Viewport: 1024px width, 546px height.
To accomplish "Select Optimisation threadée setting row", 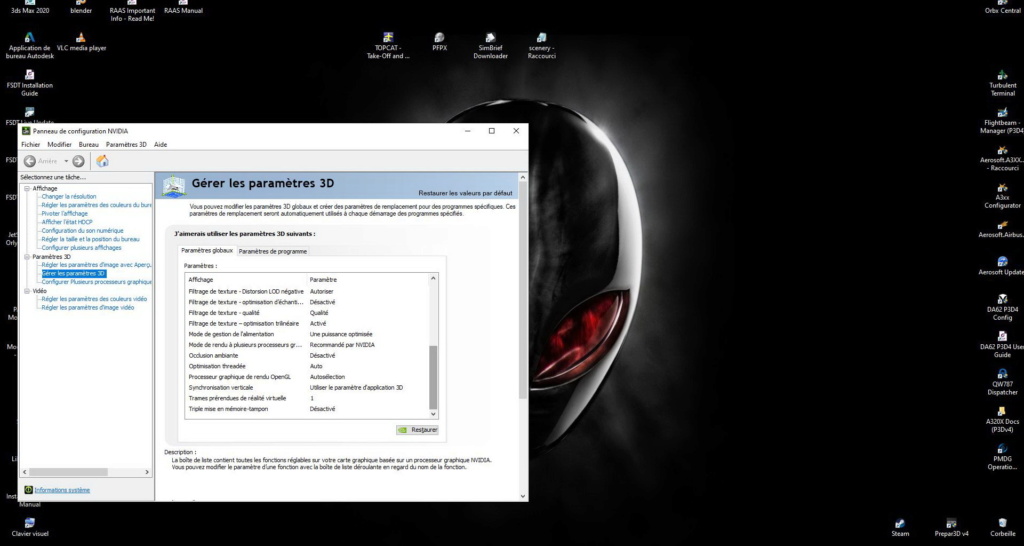I will (307, 366).
